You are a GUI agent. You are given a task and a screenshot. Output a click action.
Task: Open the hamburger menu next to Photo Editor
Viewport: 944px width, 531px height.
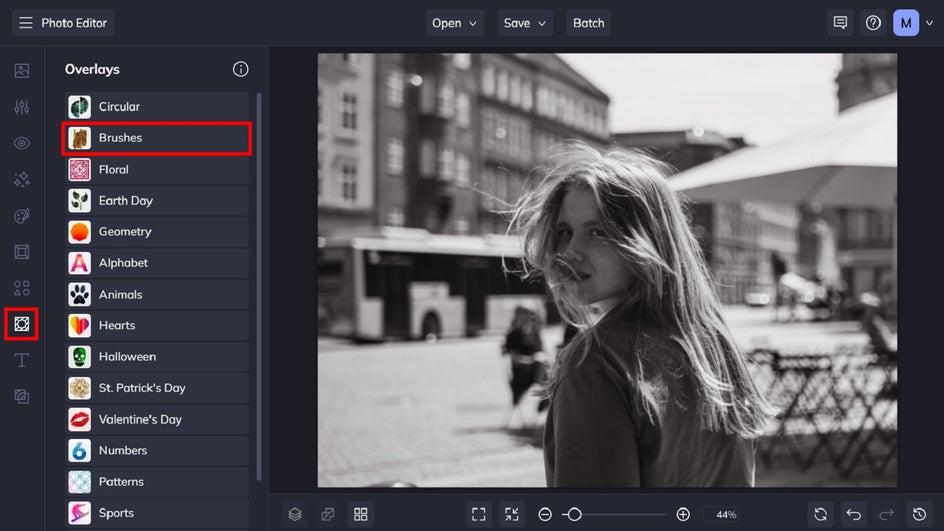(25, 23)
